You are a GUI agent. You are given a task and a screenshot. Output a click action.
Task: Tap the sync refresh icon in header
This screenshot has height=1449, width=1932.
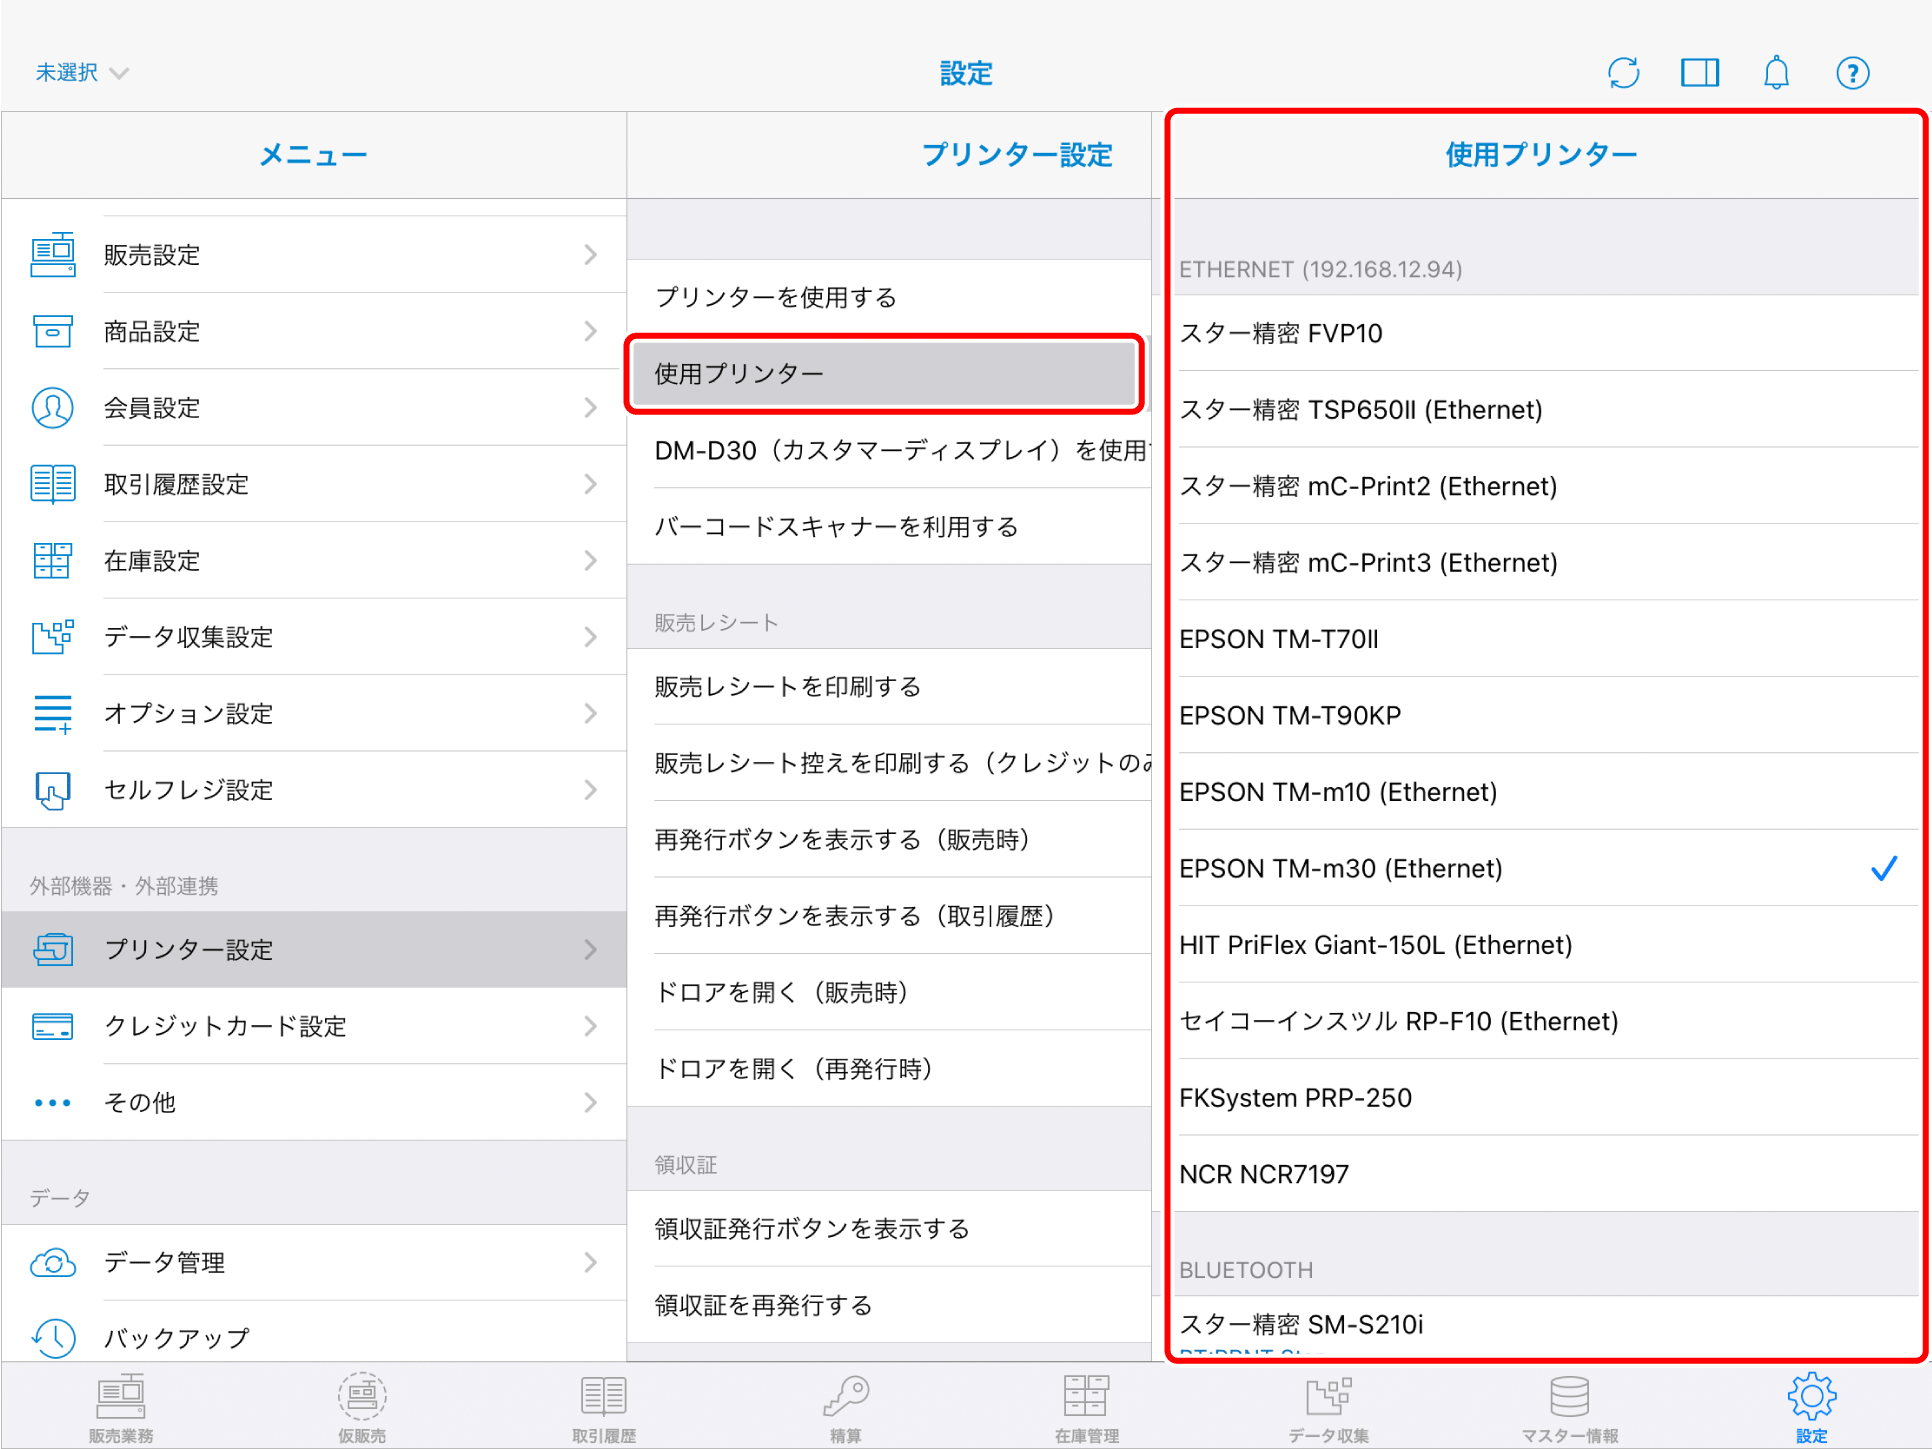pyautogui.click(x=1623, y=73)
